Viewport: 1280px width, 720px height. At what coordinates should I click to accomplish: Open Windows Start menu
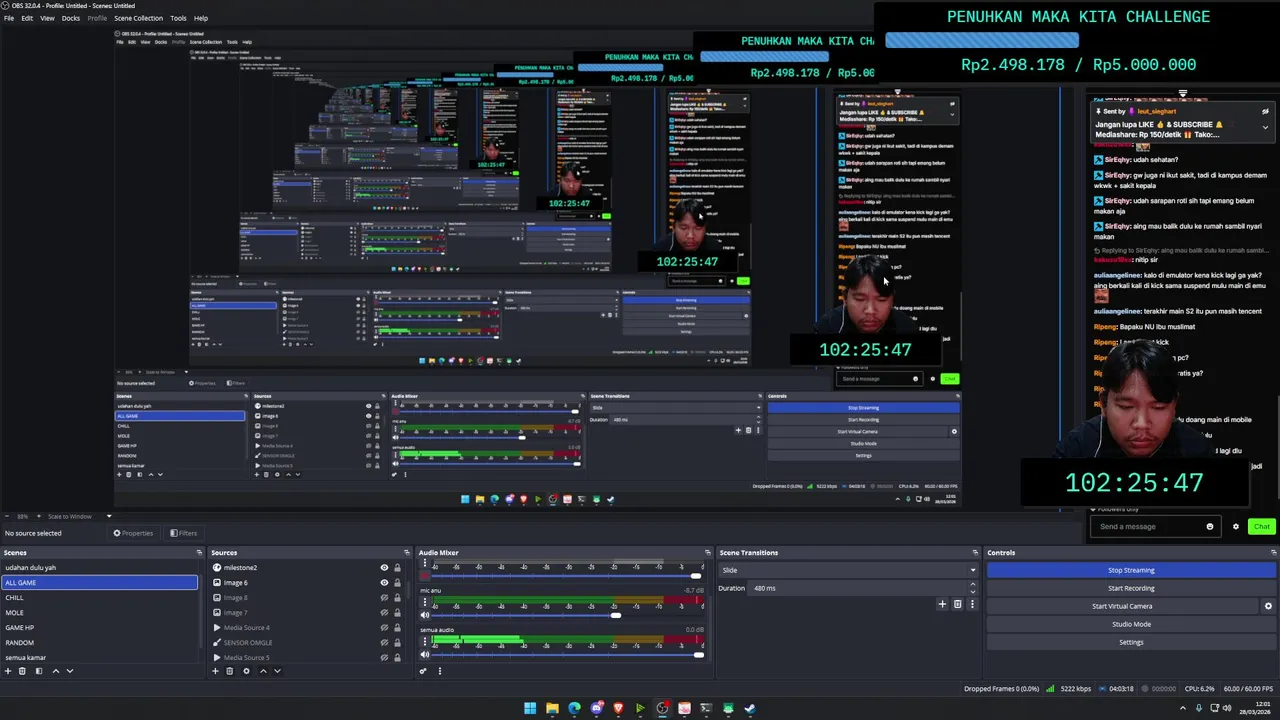click(530, 708)
